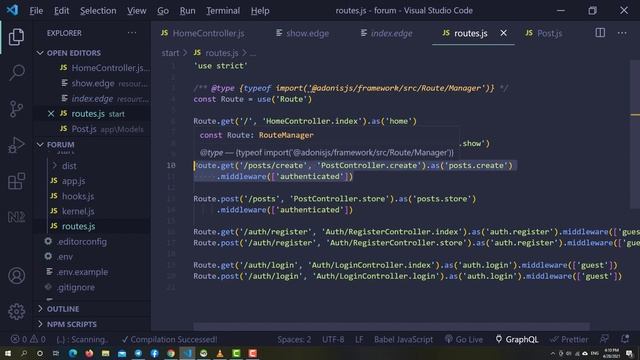Open Explorer views and more actions ellipsis
This screenshot has width=640, height=360.
[132, 33]
